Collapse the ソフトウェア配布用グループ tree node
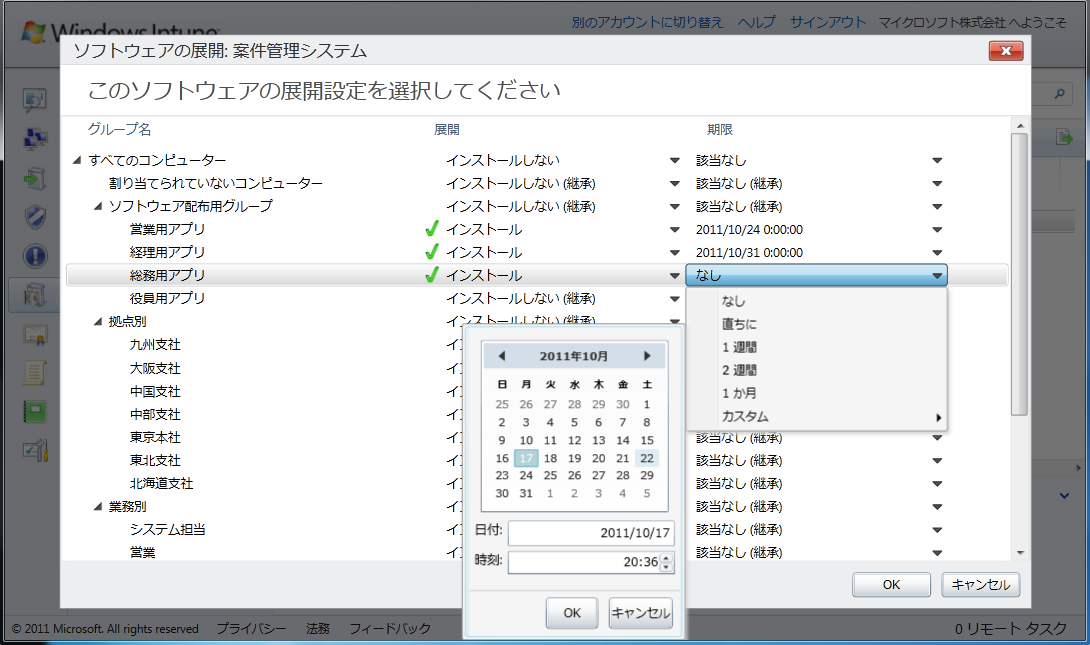This screenshot has width=1090, height=645. point(97,207)
